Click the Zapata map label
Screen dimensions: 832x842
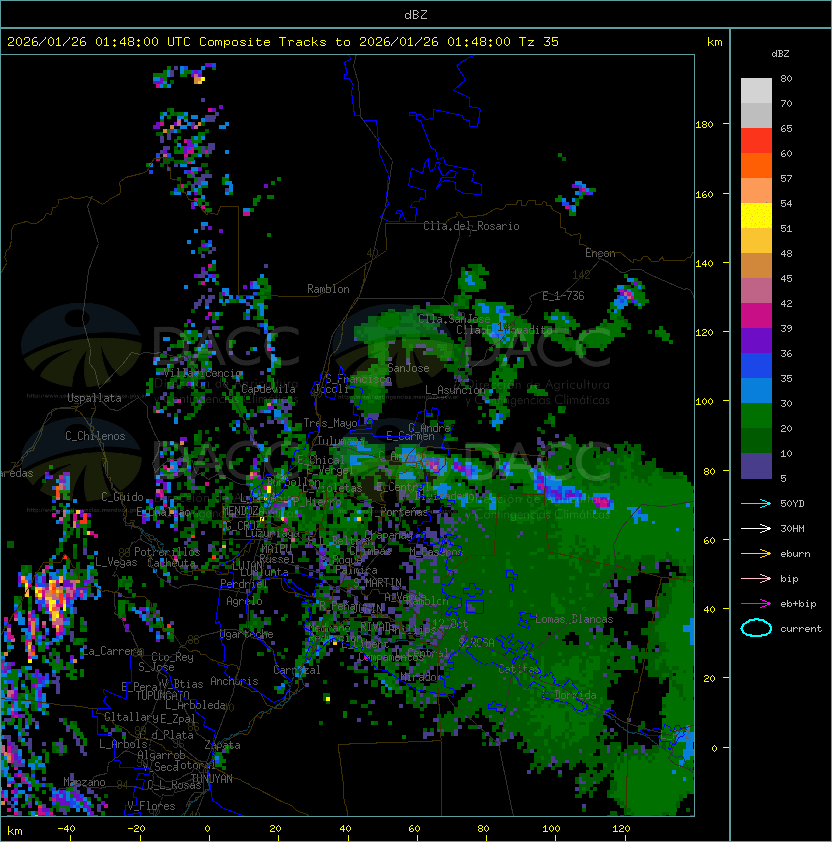[x=222, y=745]
